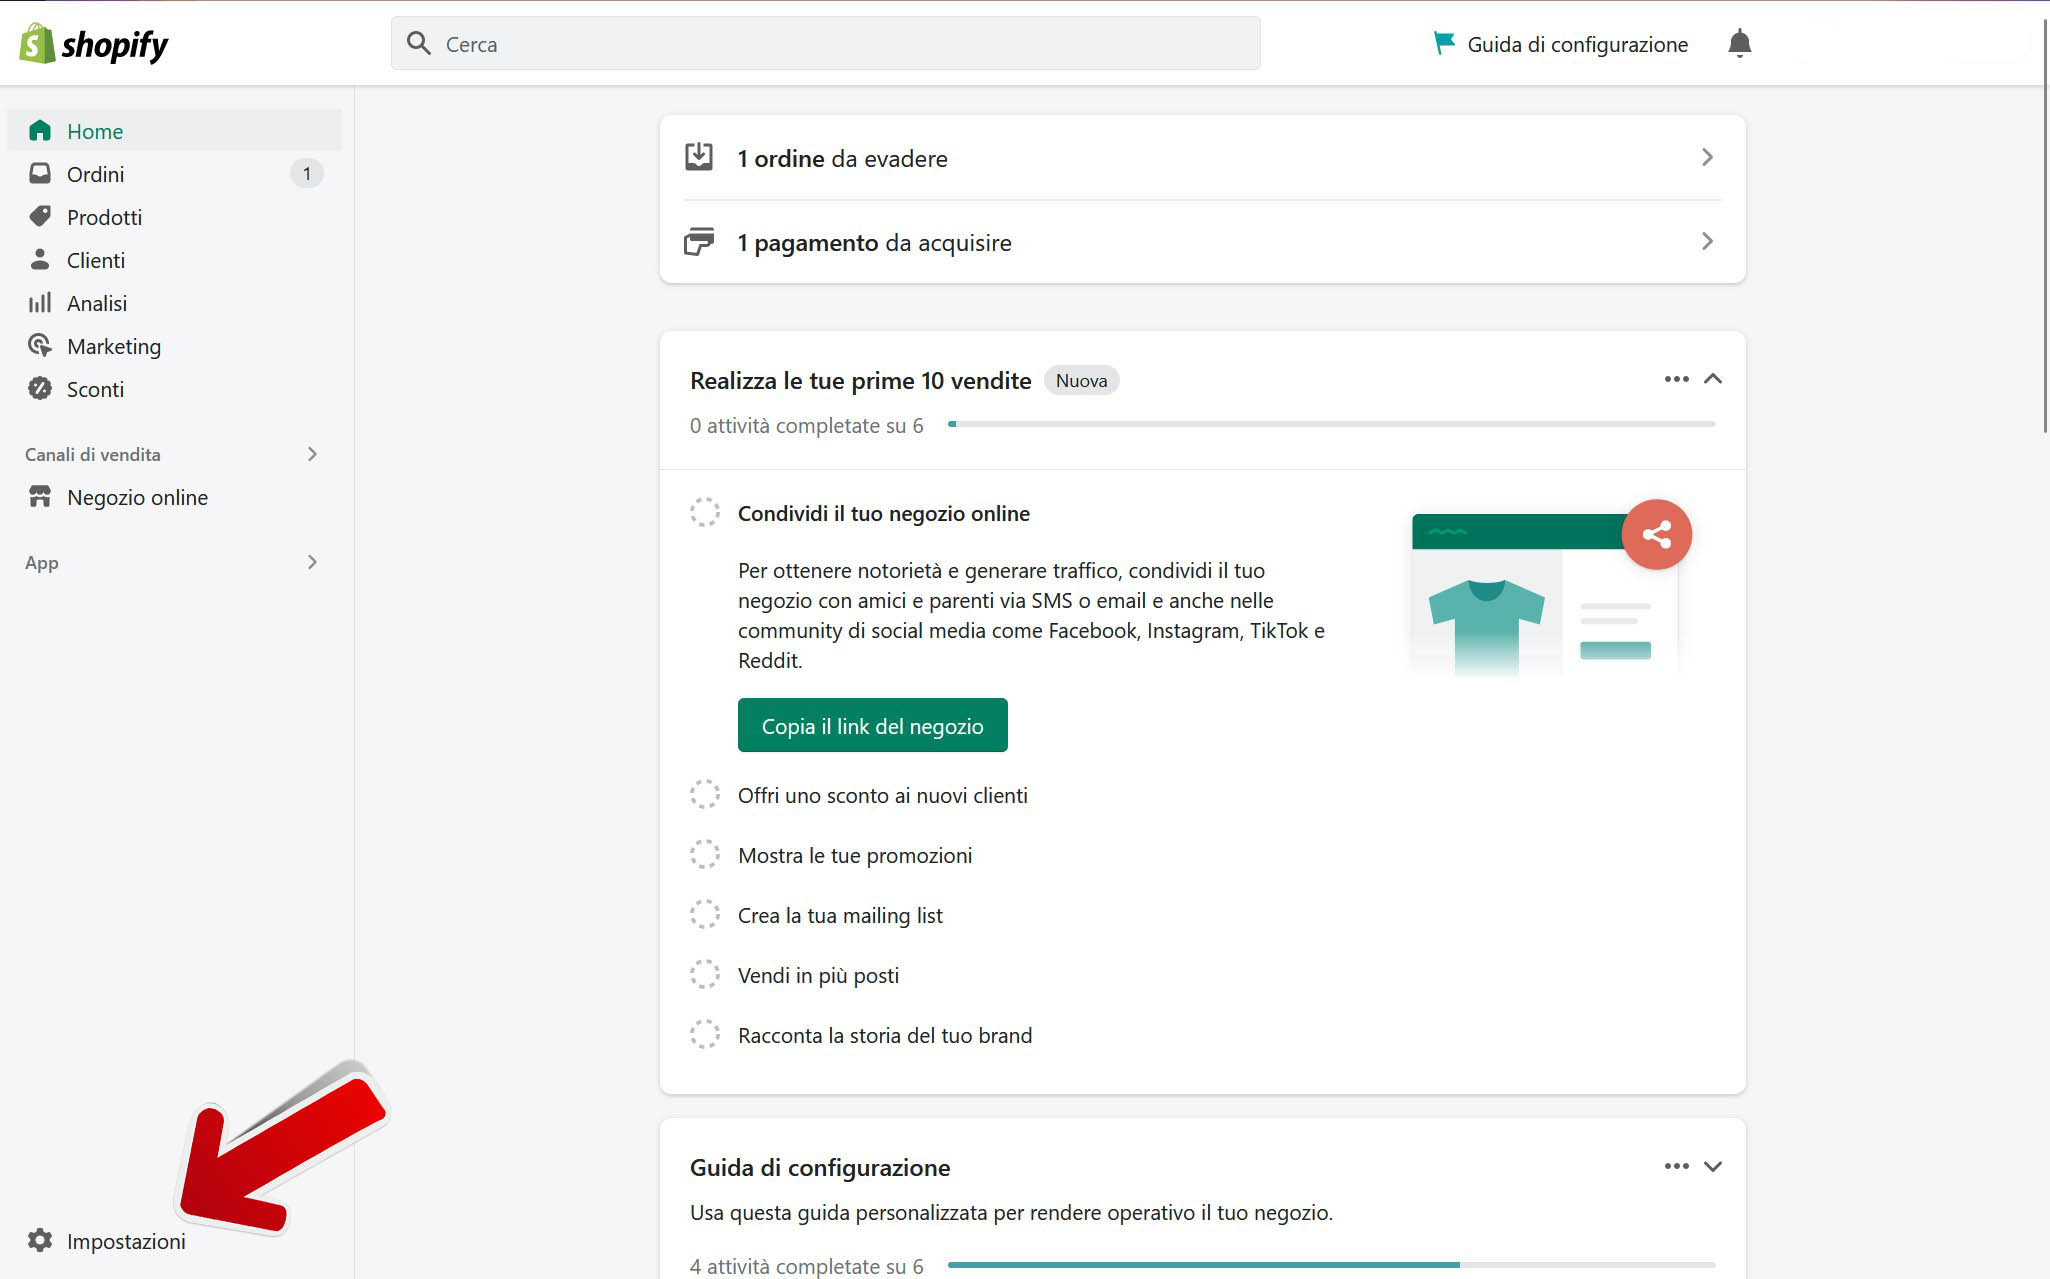The image size is (2050, 1279).
Task: Click the Cerca search field
Action: click(x=825, y=44)
